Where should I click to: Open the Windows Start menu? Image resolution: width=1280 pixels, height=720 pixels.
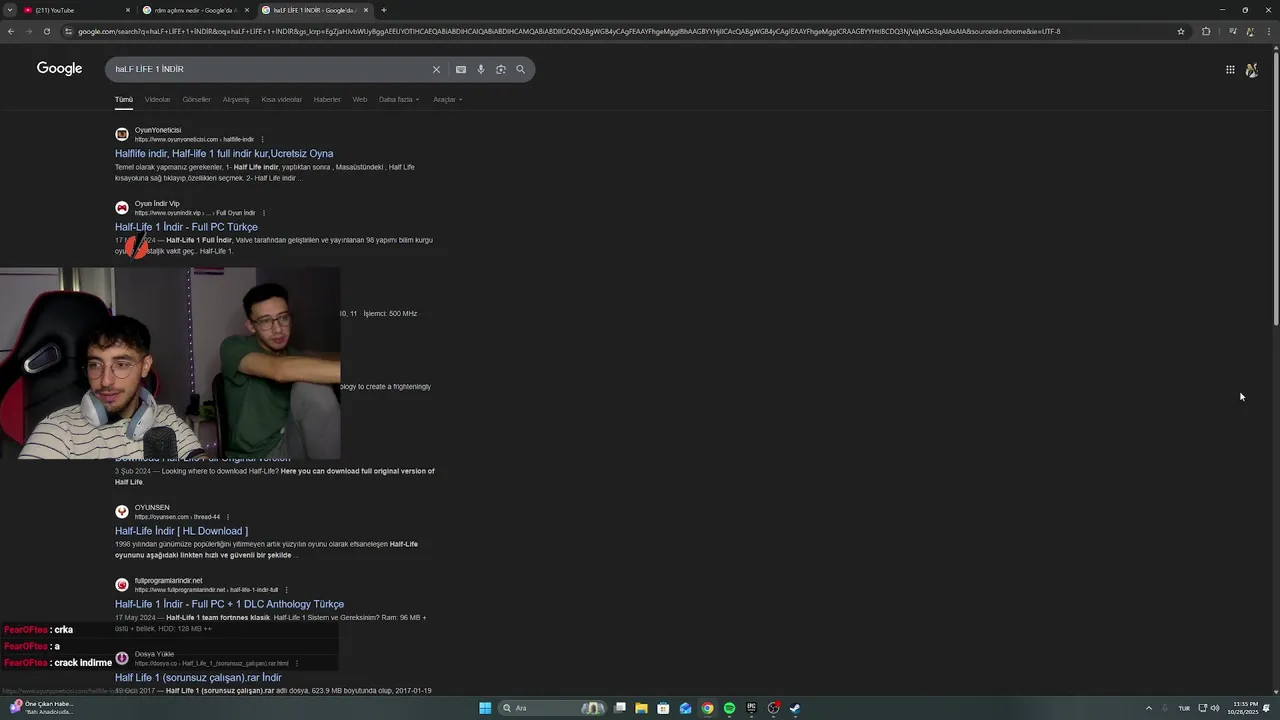485,708
